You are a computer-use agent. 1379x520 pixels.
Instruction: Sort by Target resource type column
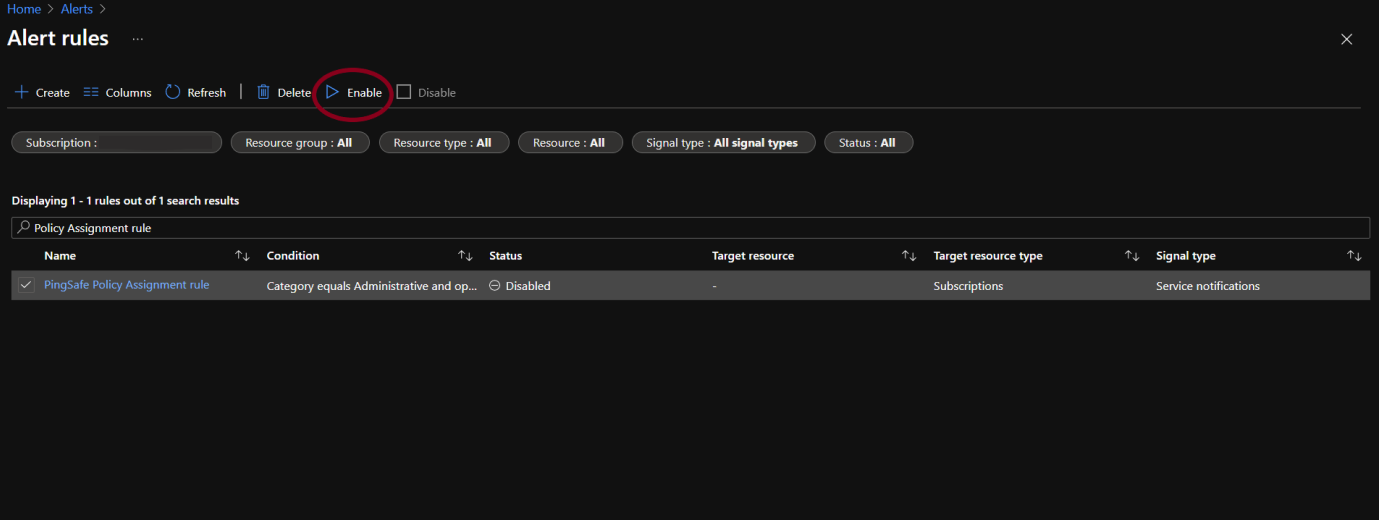tap(1131, 256)
